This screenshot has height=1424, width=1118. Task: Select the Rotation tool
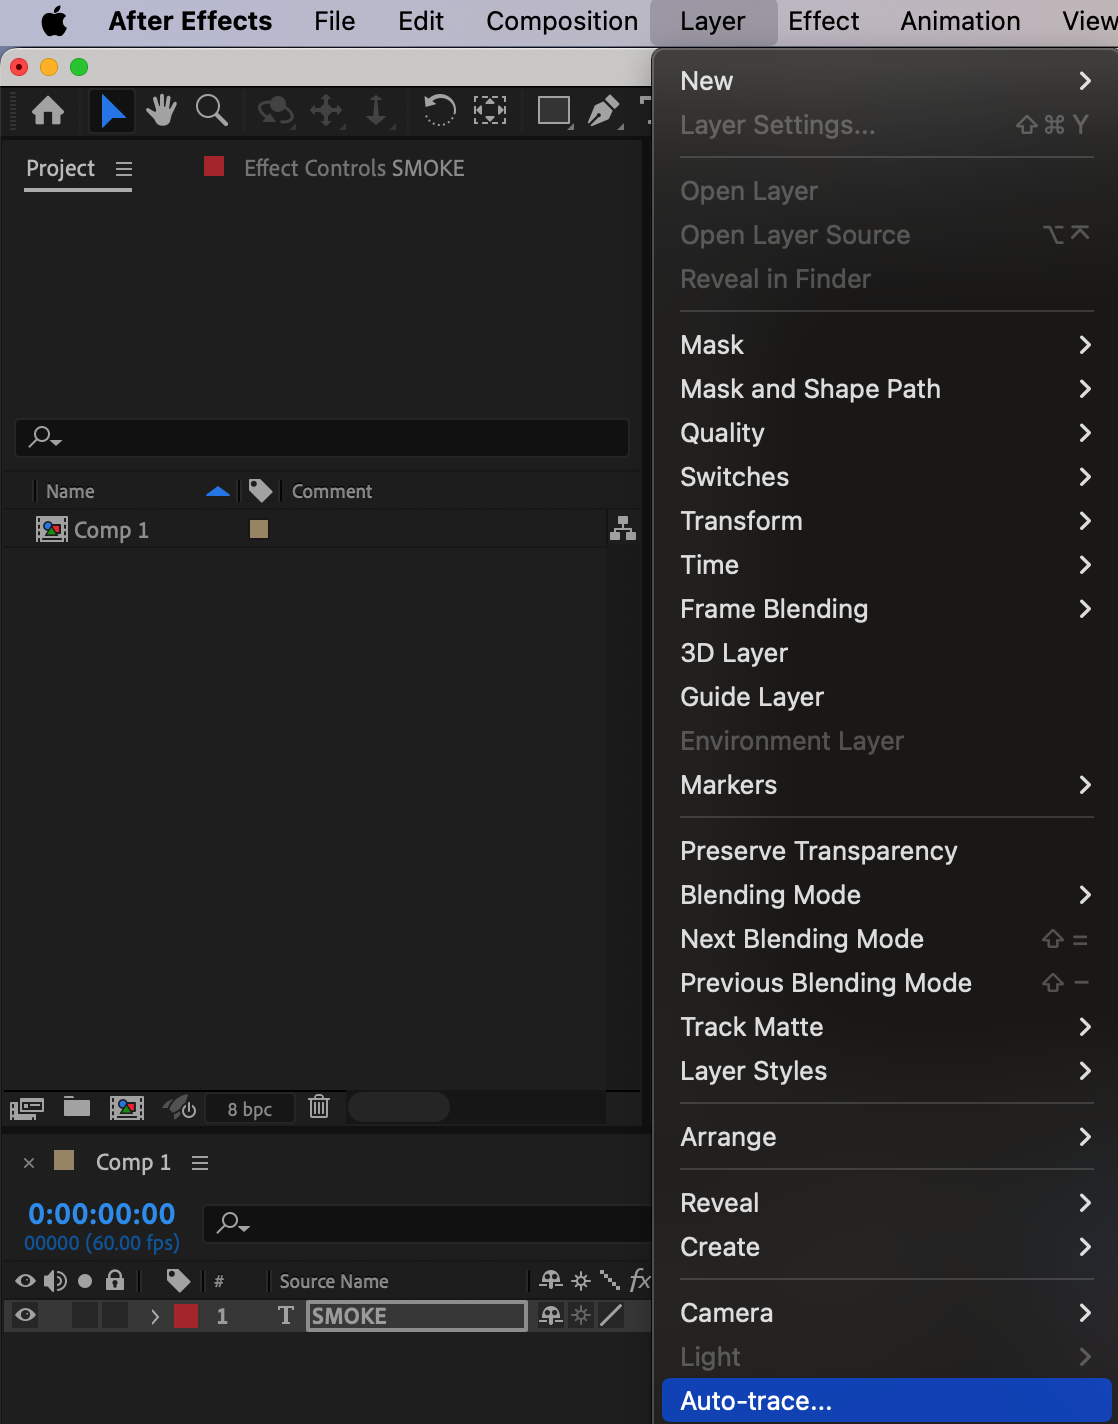coord(439,110)
